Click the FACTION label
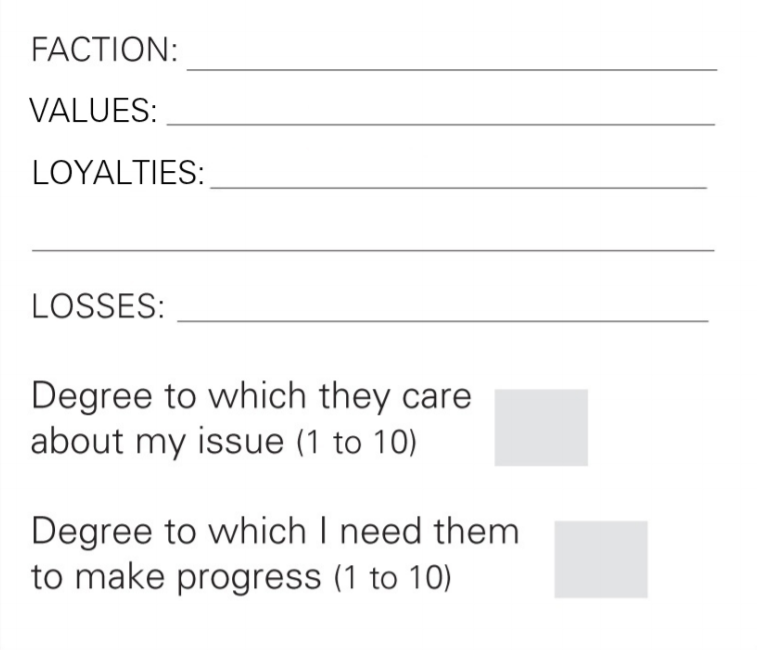 click(105, 50)
